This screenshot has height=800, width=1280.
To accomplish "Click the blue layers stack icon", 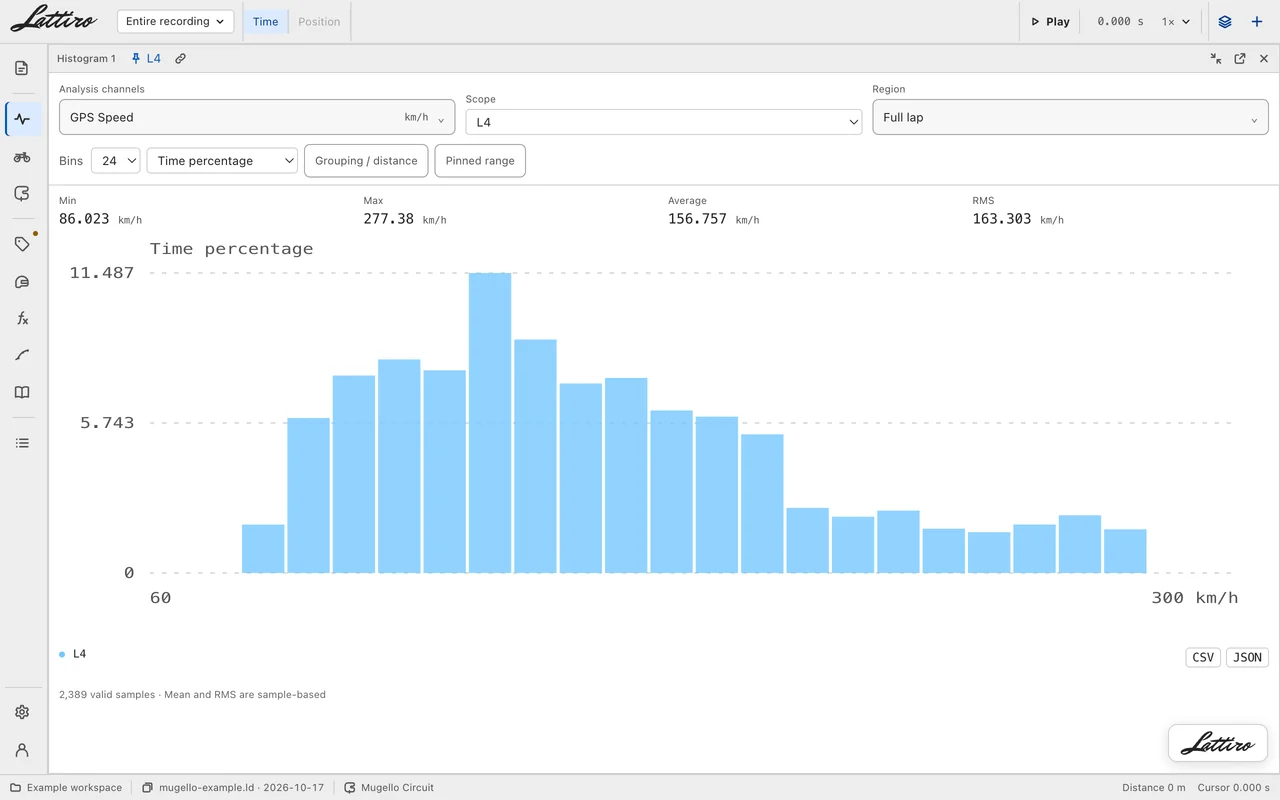I will pyautogui.click(x=1225, y=22).
